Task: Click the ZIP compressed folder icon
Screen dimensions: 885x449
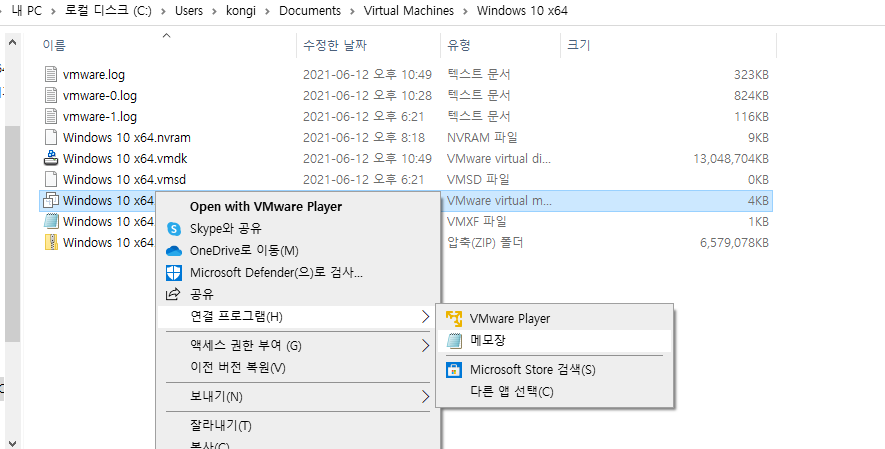Action: [51, 242]
